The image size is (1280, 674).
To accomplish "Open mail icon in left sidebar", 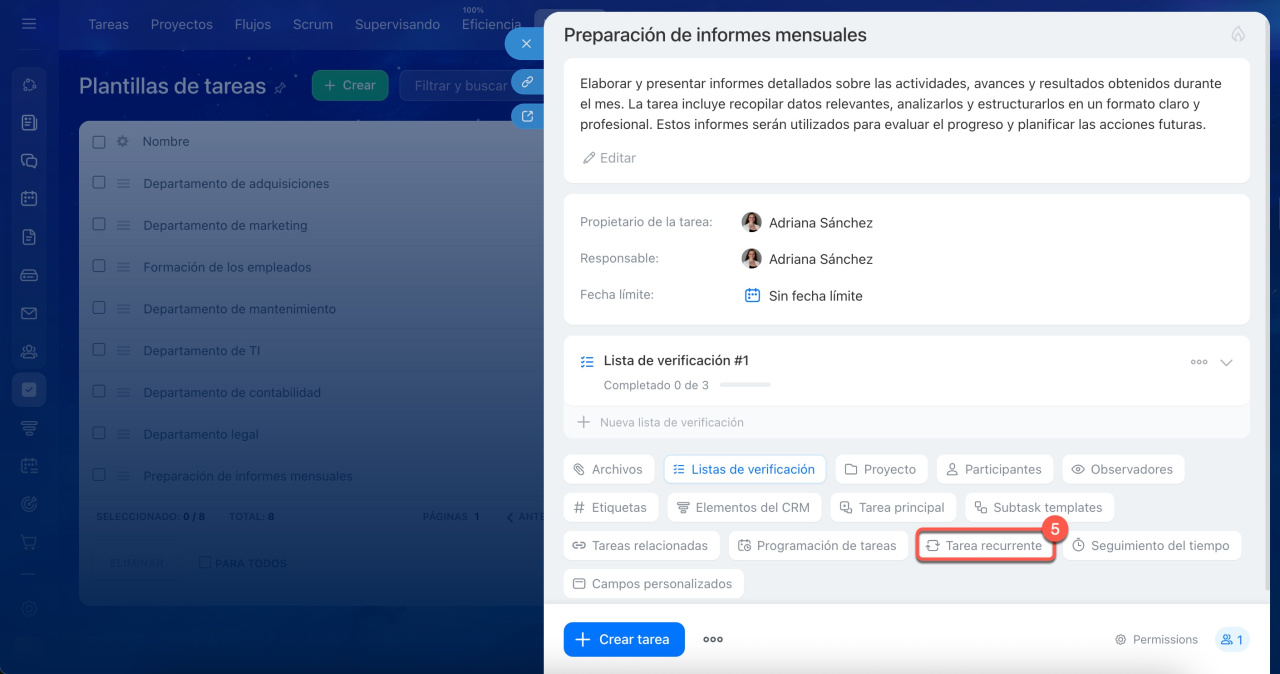I will point(29,313).
